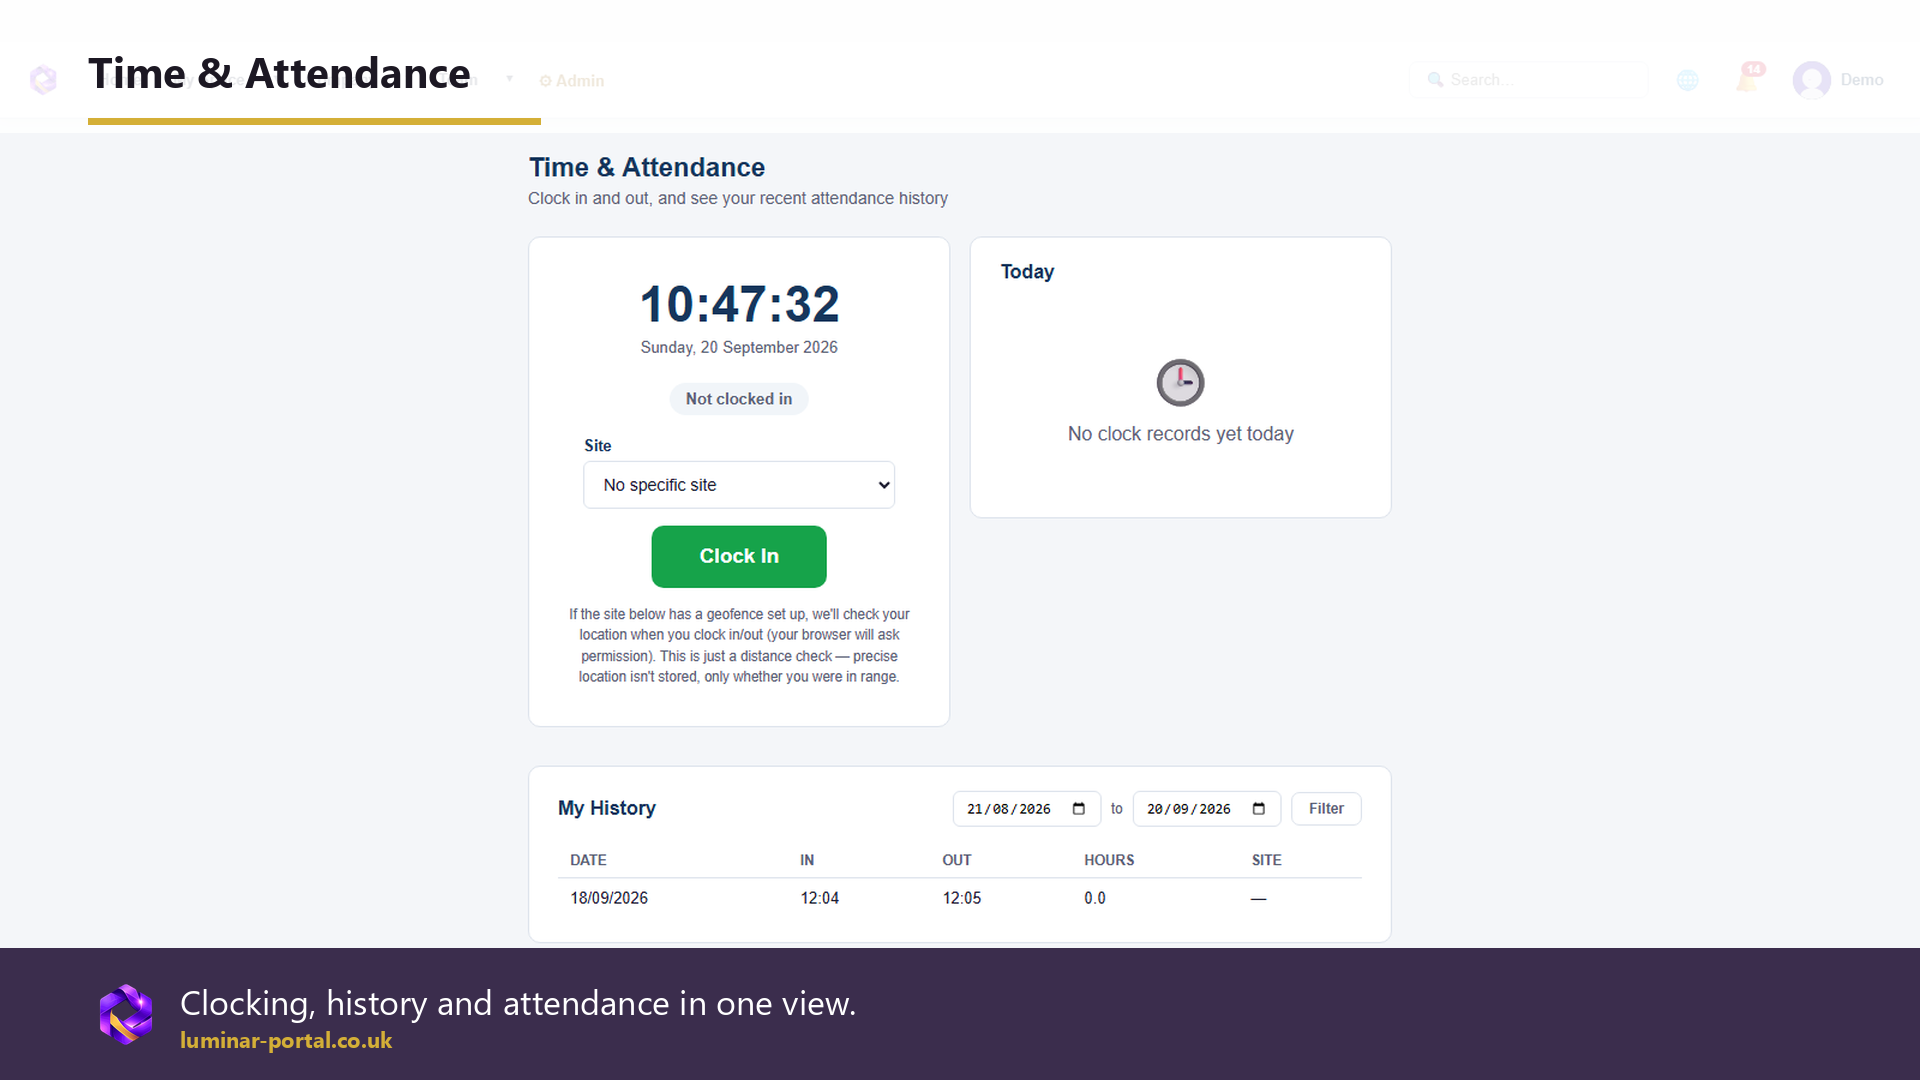Click the clock icon in the Today card
Image resolution: width=1920 pixels, height=1080 pixels.
tap(1180, 382)
